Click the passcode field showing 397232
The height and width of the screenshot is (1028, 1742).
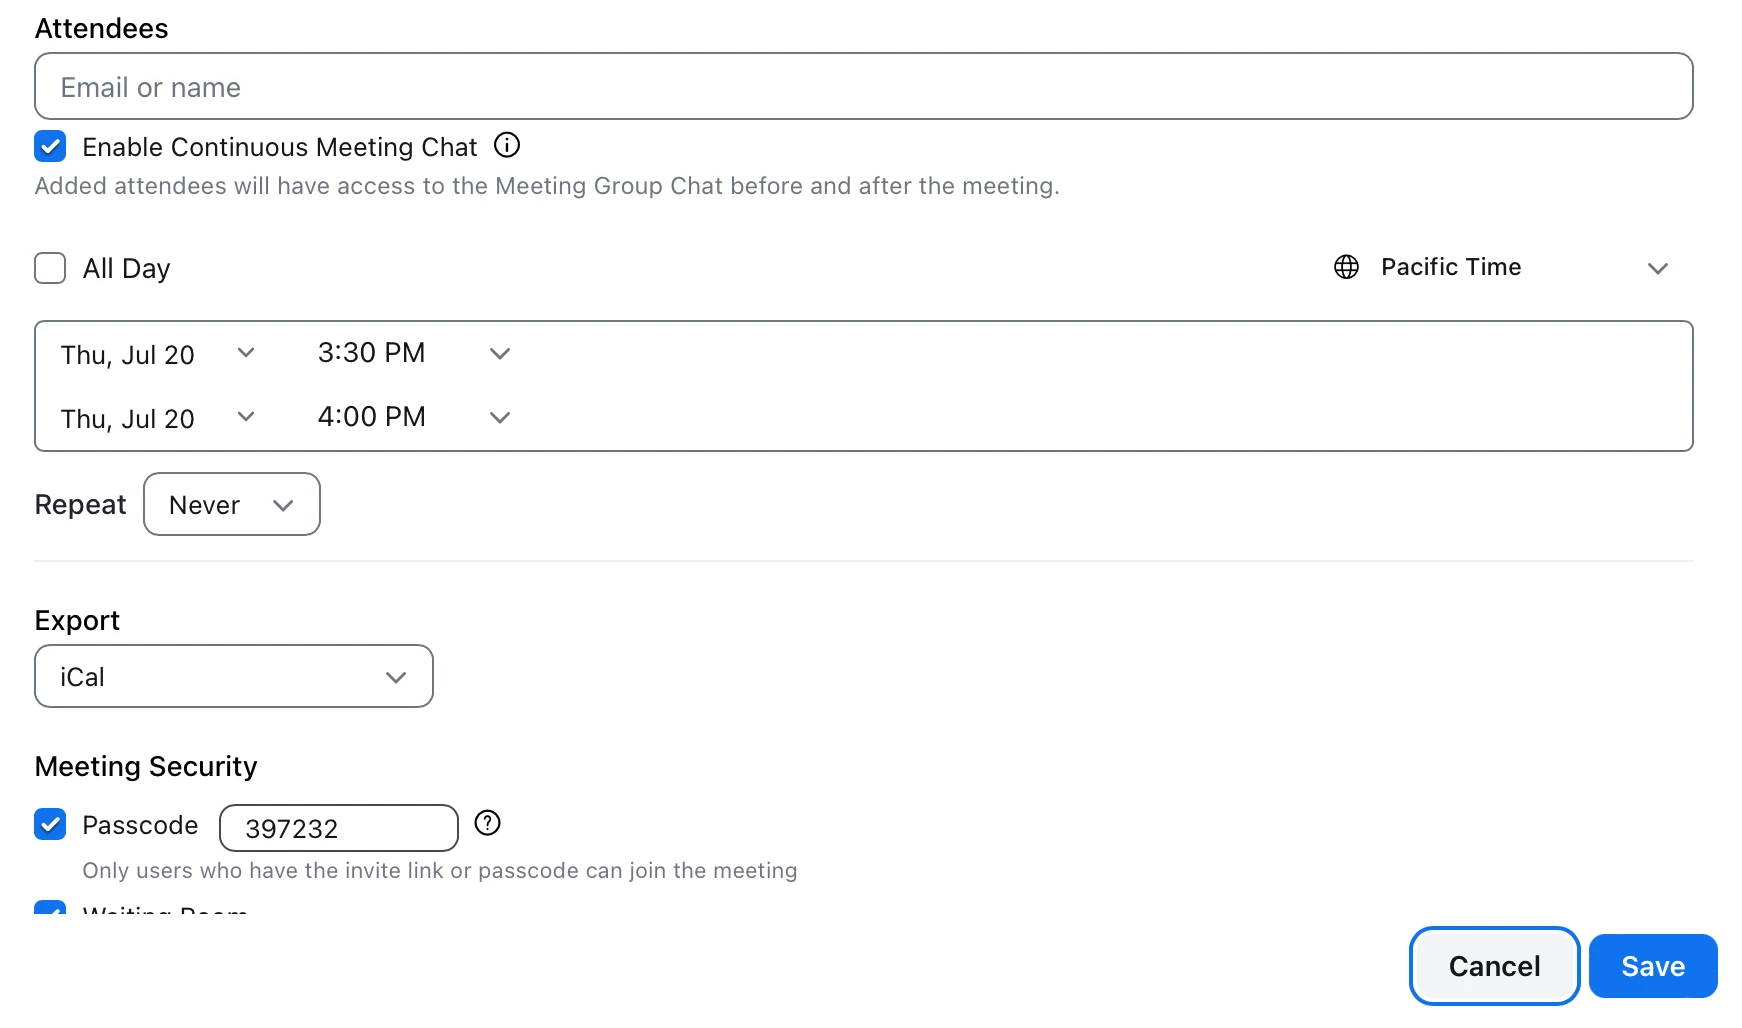pos(338,828)
